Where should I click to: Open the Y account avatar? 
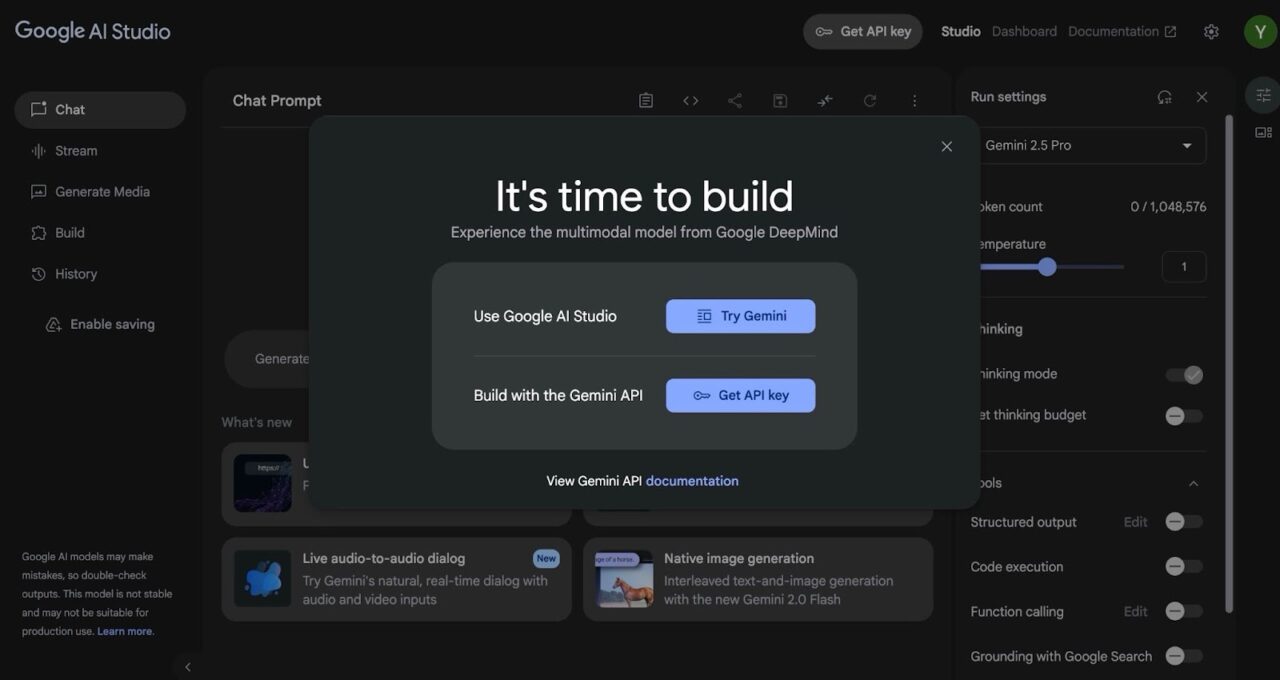(x=1260, y=31)
